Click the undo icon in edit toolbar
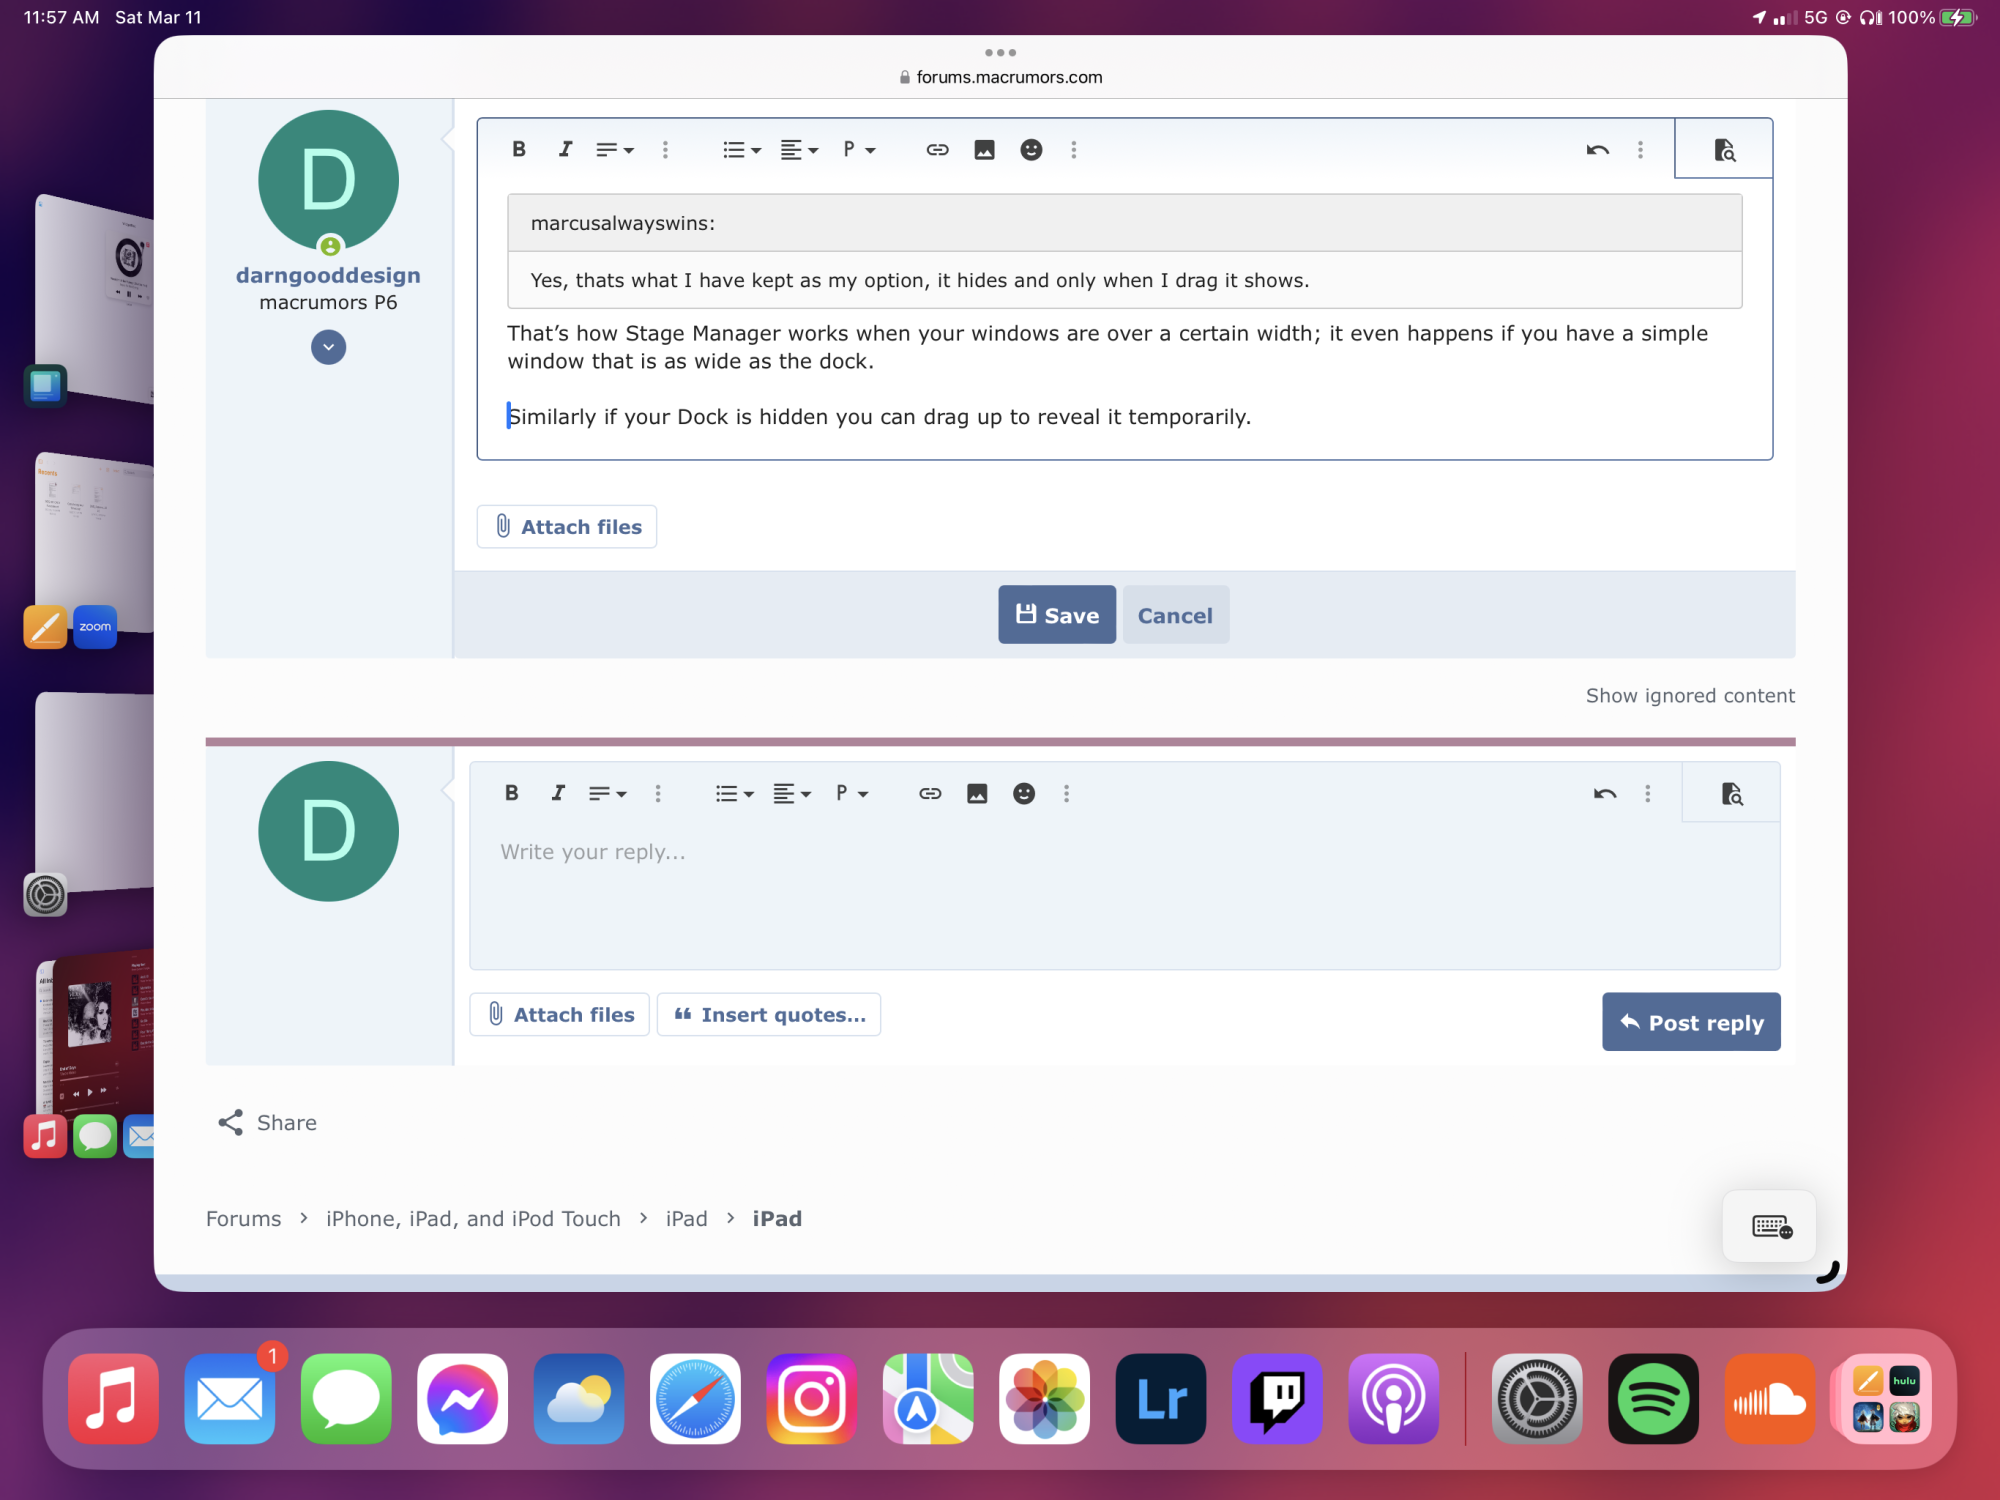The width and height of the screenshot is (2000, 1500). pos(1597,149)
